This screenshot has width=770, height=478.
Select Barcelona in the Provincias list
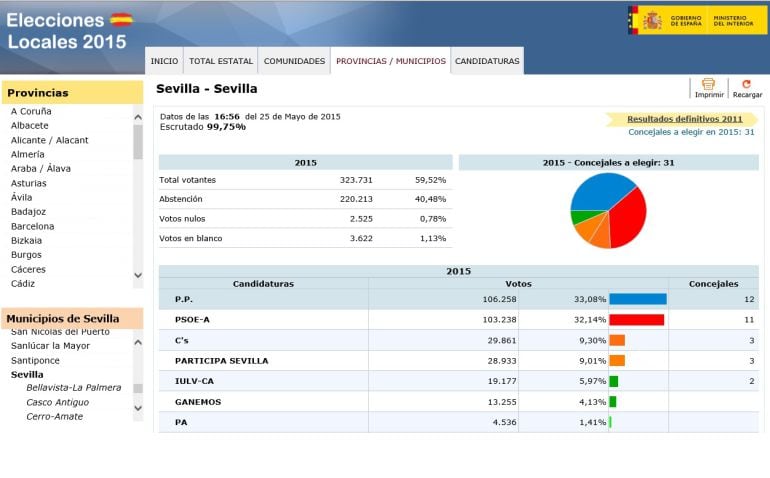[33, 226]
